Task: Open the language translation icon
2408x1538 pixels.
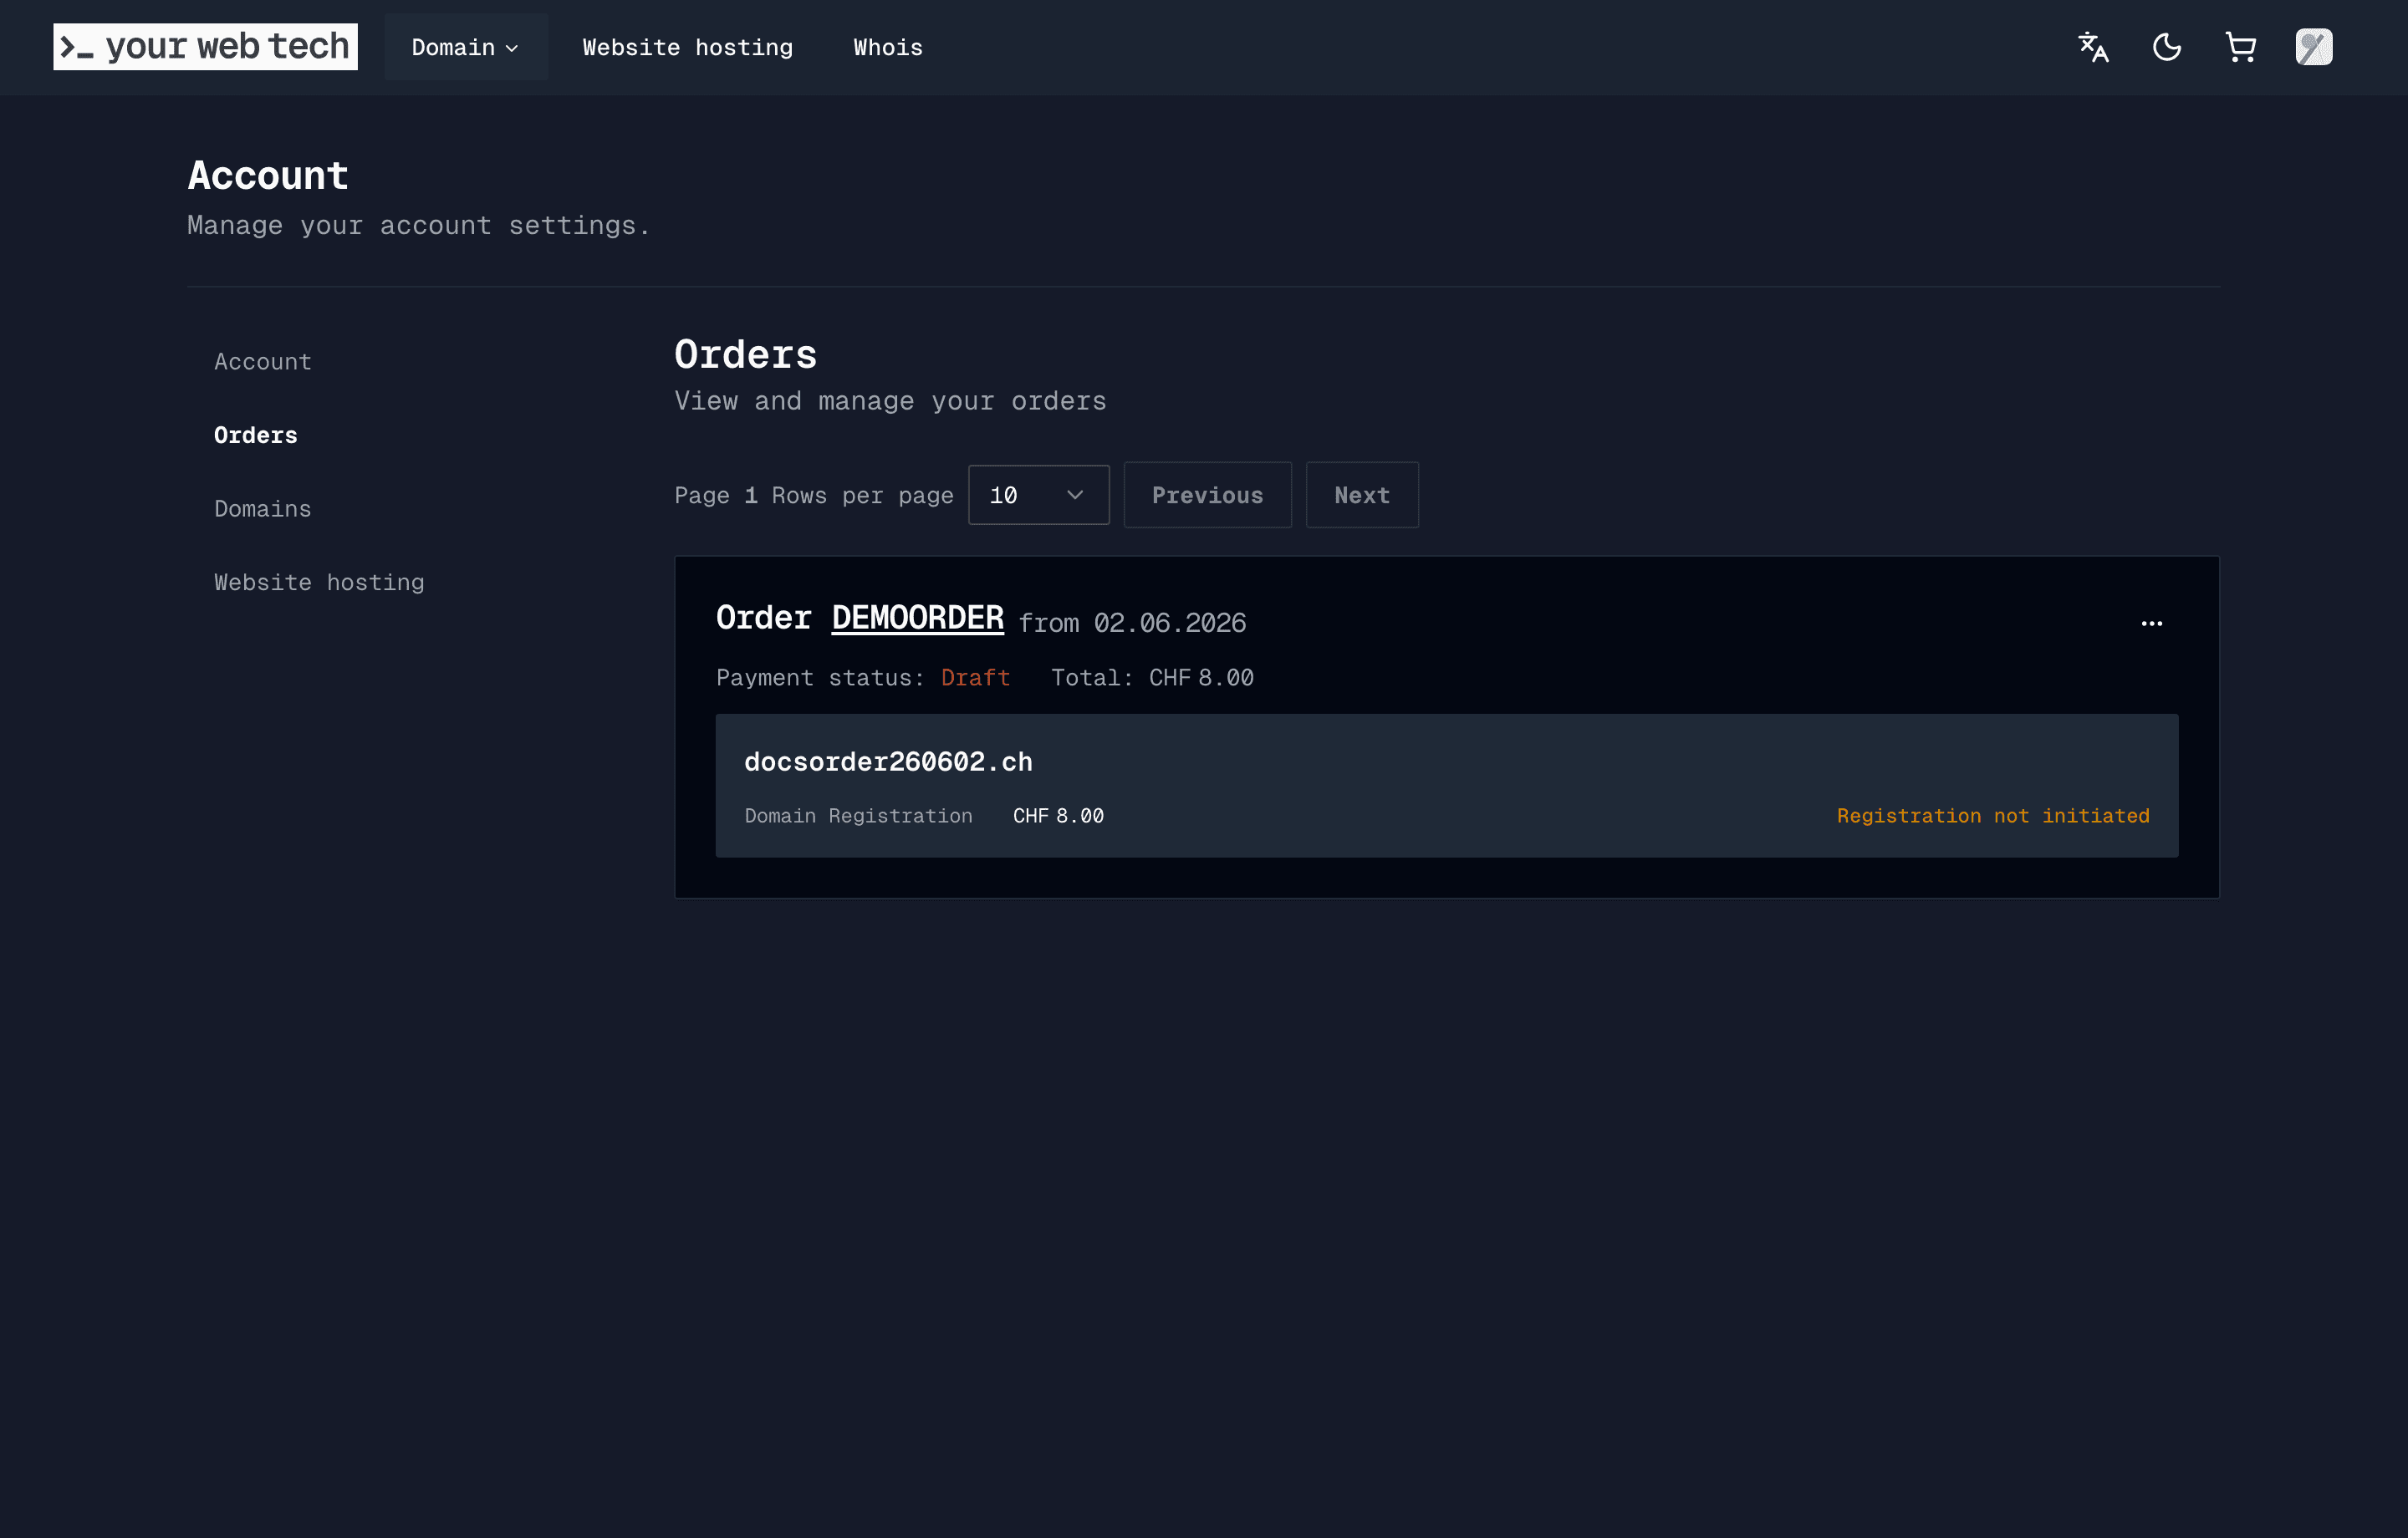Action: pyautogui.click(x=2093, y=47)
